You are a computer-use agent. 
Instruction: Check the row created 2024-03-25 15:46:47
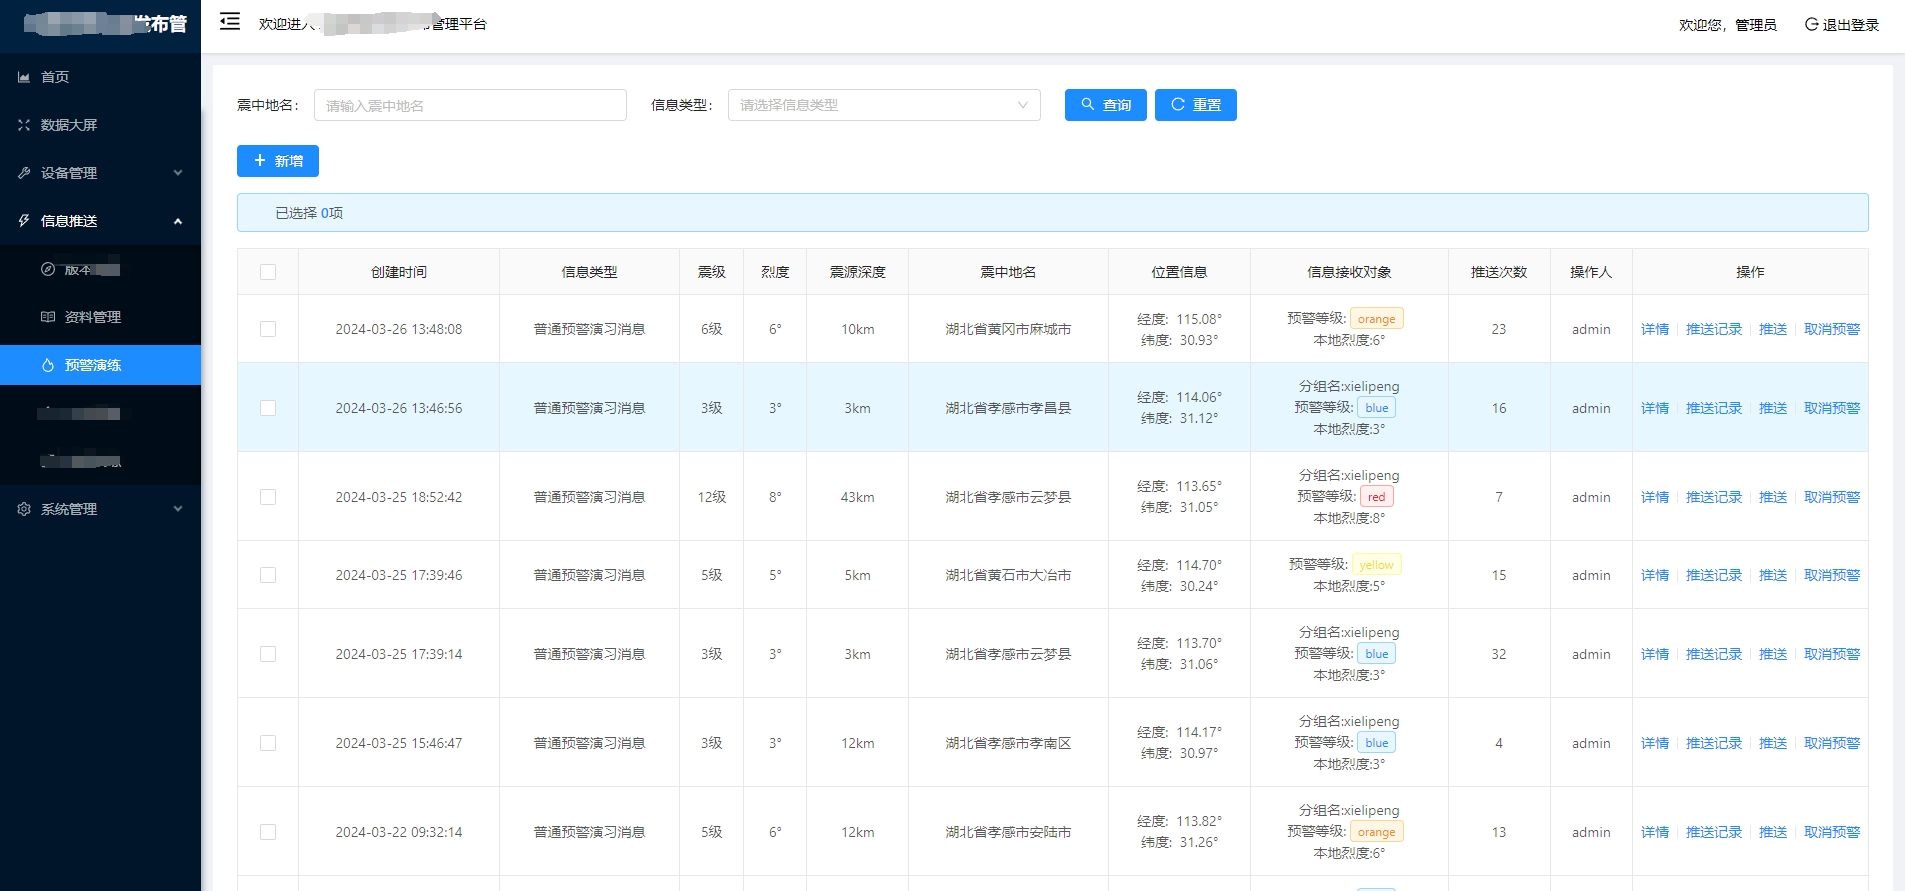(268, 743)
